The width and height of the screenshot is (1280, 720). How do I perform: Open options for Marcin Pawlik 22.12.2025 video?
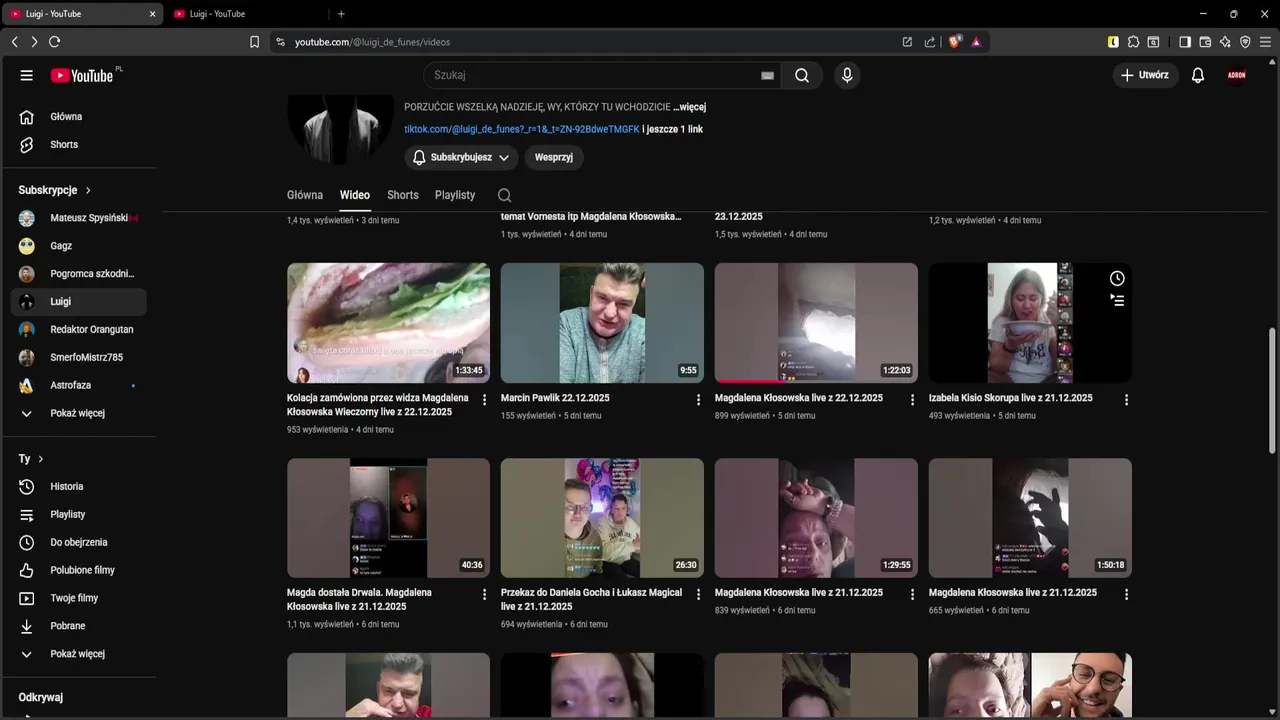tap(698, 399)
